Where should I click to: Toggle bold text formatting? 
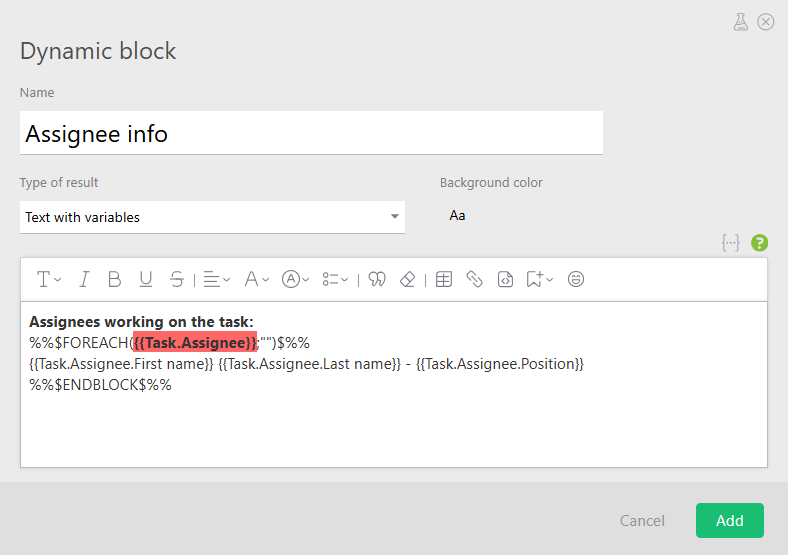pos(114,280)
